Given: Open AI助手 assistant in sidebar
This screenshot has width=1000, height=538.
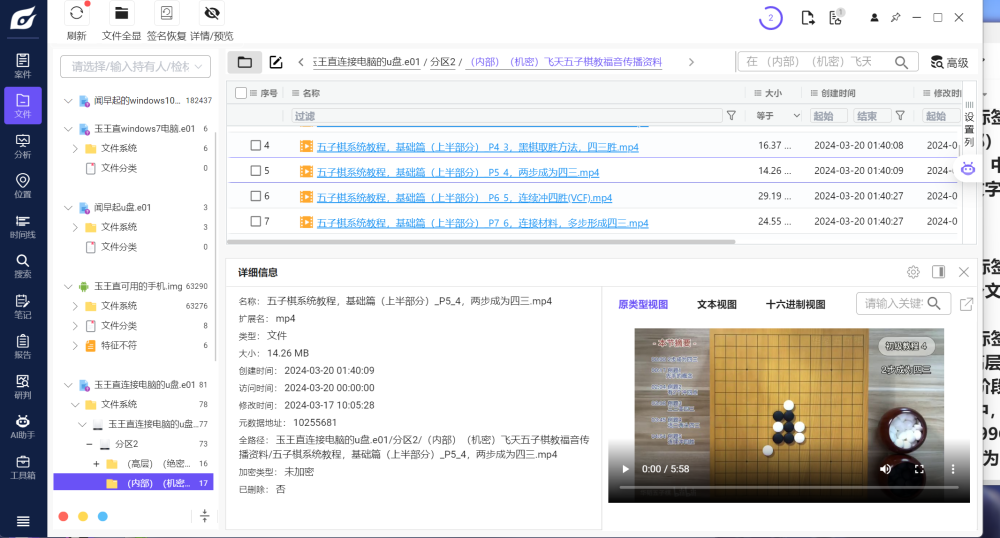Looking at the screenshot, I should pyautogui.click(x=22, y=426).
